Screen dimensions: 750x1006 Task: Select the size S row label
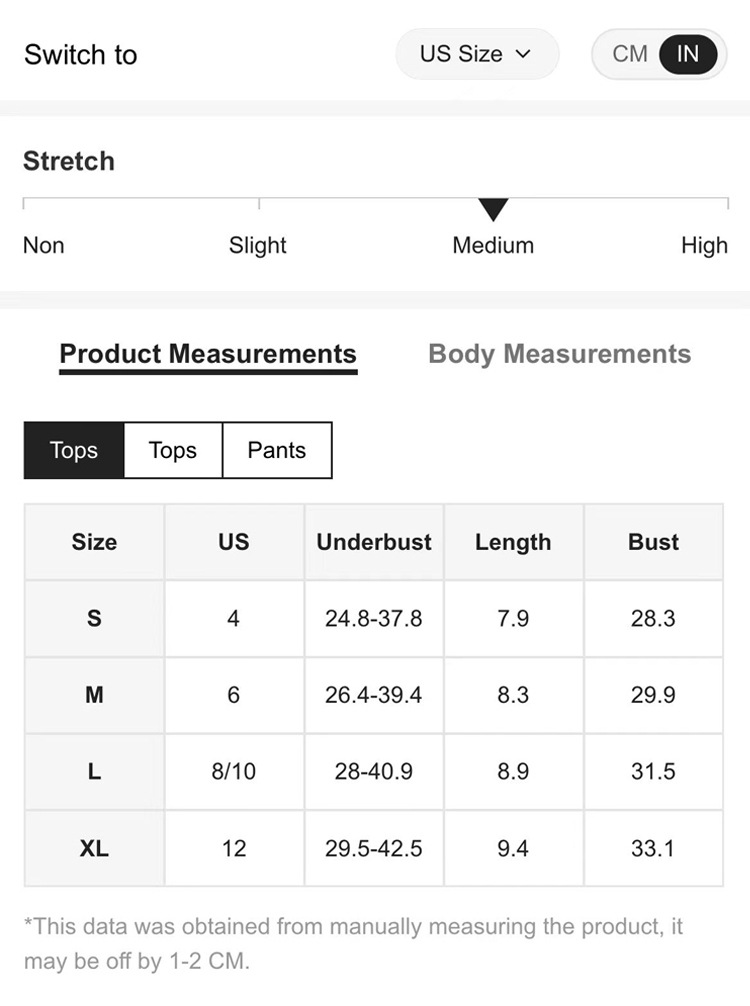click(94, 618)
